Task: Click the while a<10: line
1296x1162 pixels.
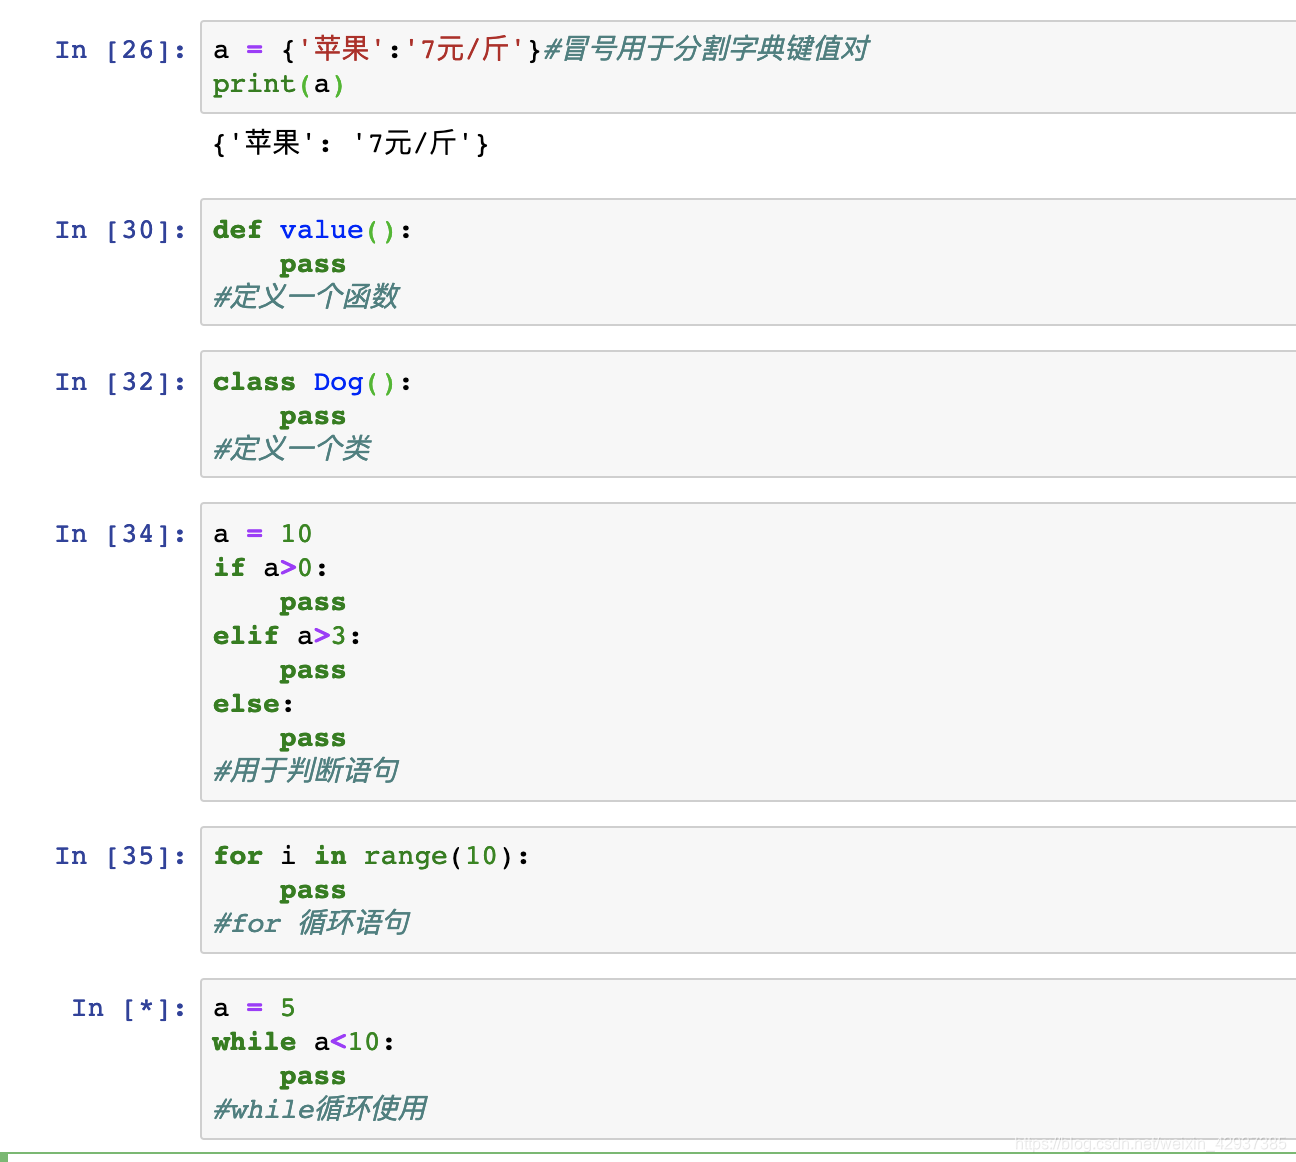Action: tap(304, 1042)
